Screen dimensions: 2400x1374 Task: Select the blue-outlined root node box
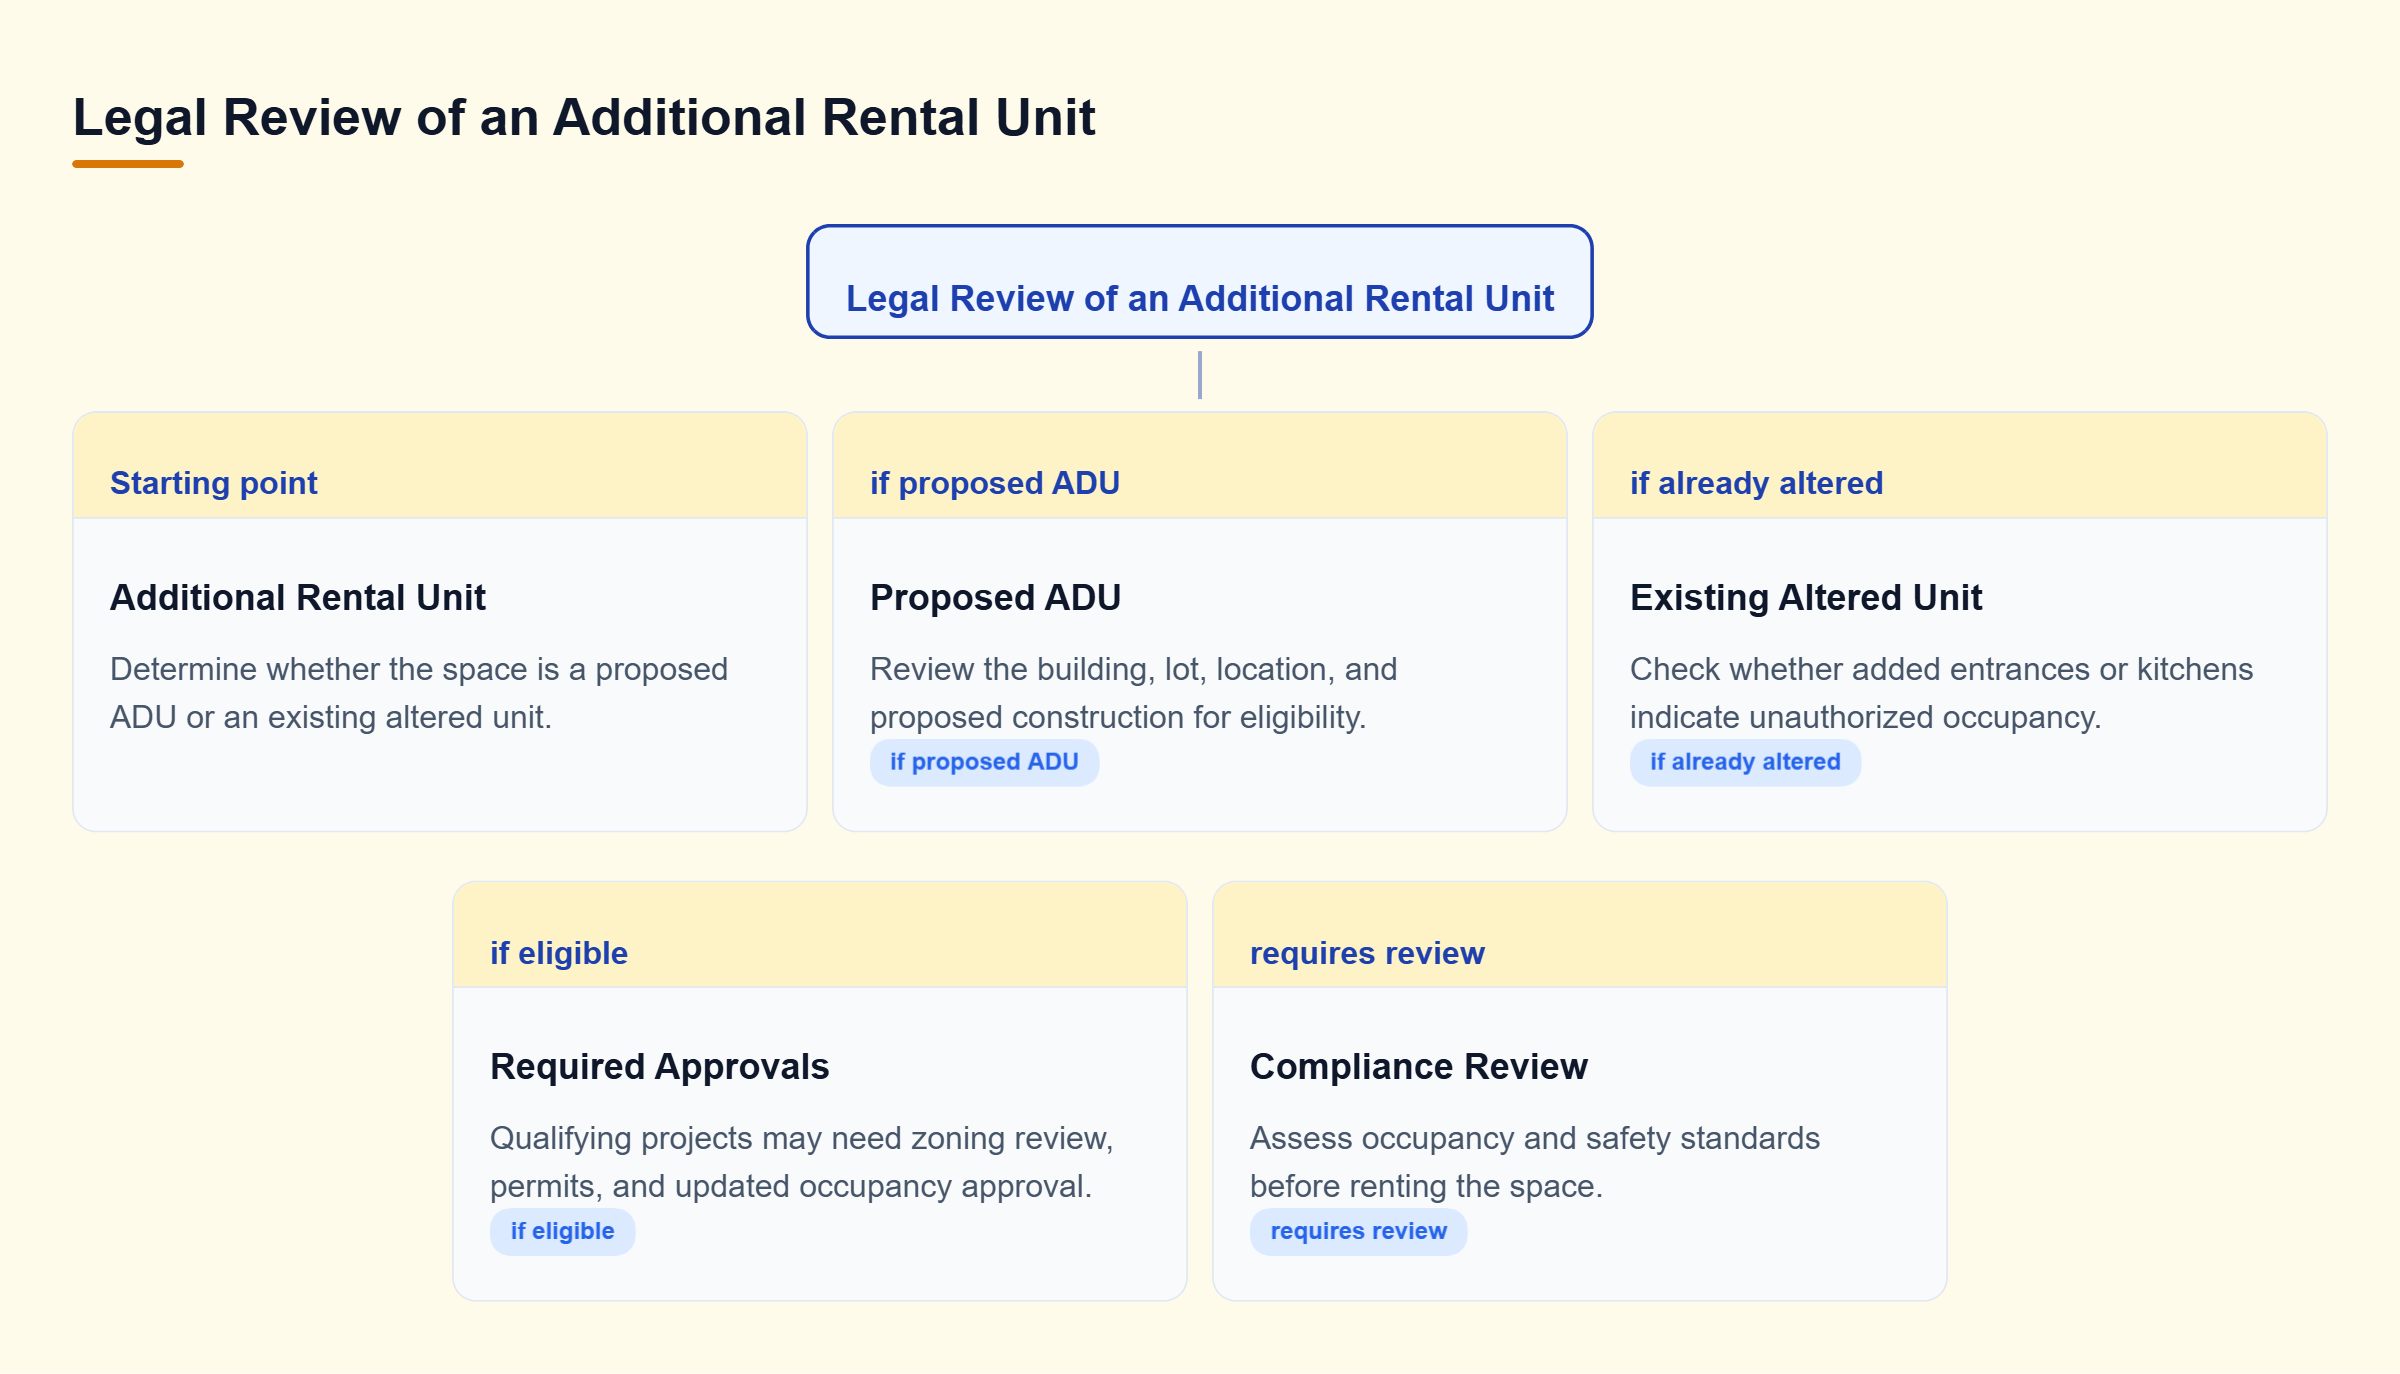[x=1199, y=282]
